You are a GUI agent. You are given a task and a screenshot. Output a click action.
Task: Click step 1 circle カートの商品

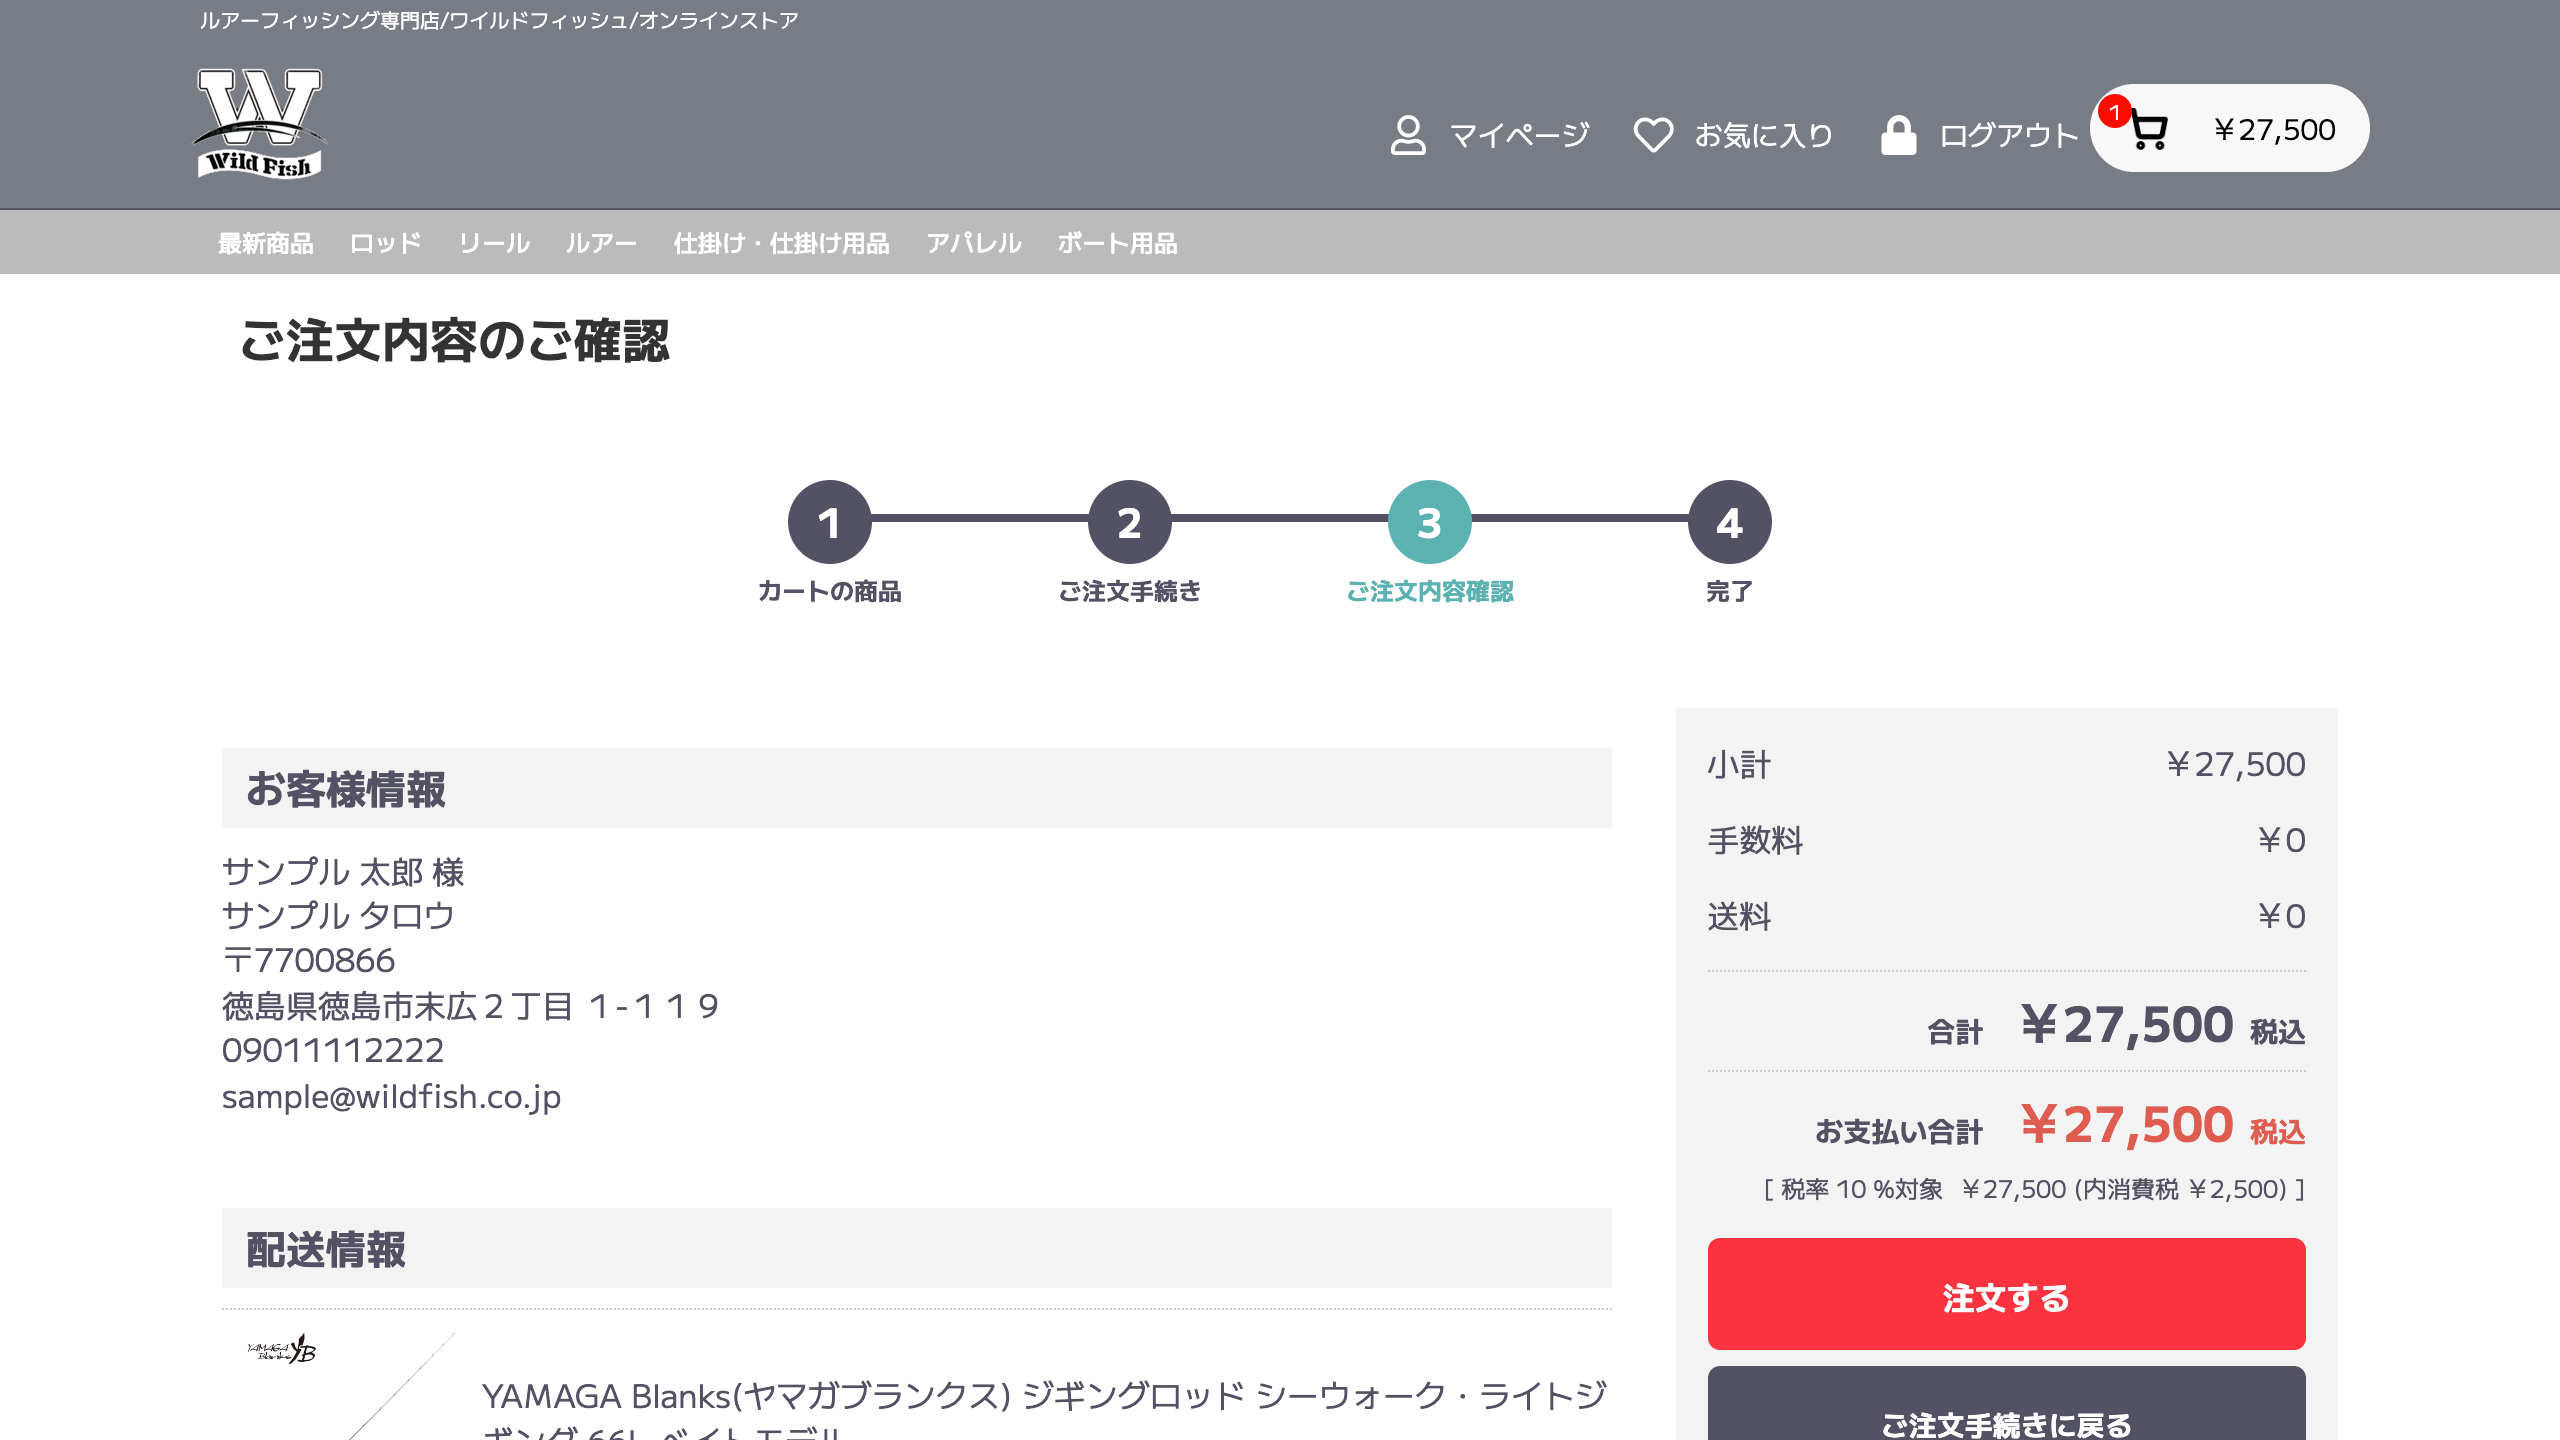829,522
